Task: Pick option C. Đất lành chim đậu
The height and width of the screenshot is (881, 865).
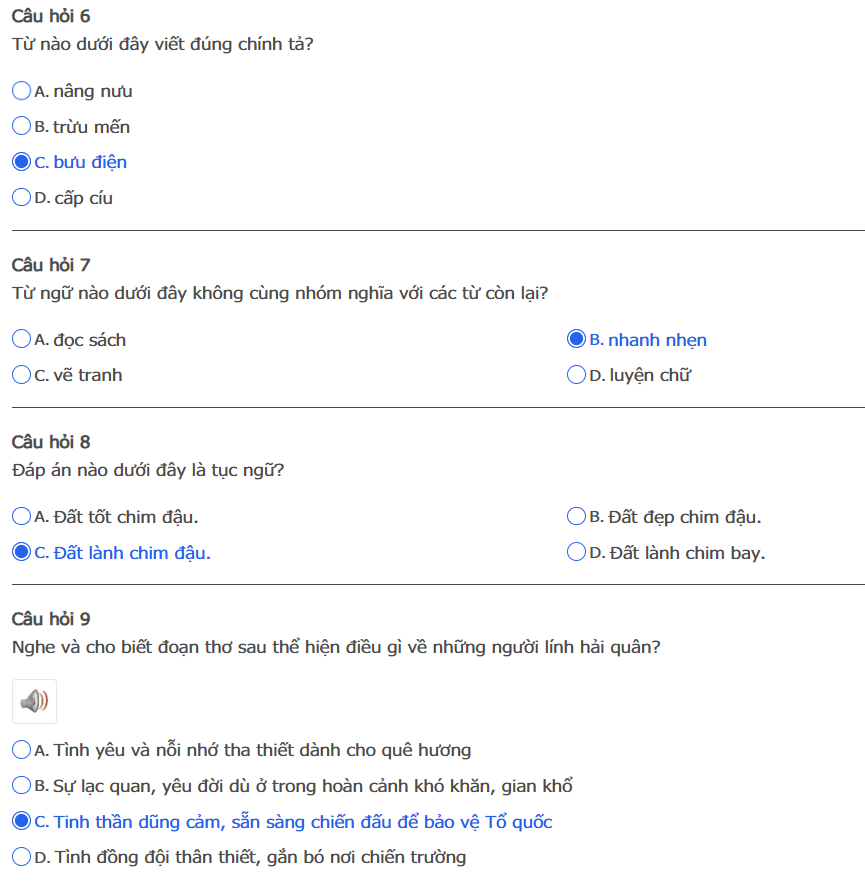Action: point(22,552)
